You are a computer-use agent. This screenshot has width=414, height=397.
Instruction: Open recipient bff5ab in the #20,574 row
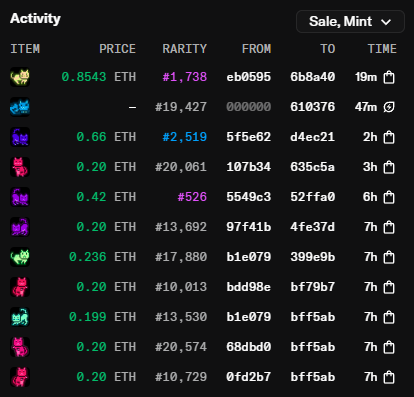(313, 347)
